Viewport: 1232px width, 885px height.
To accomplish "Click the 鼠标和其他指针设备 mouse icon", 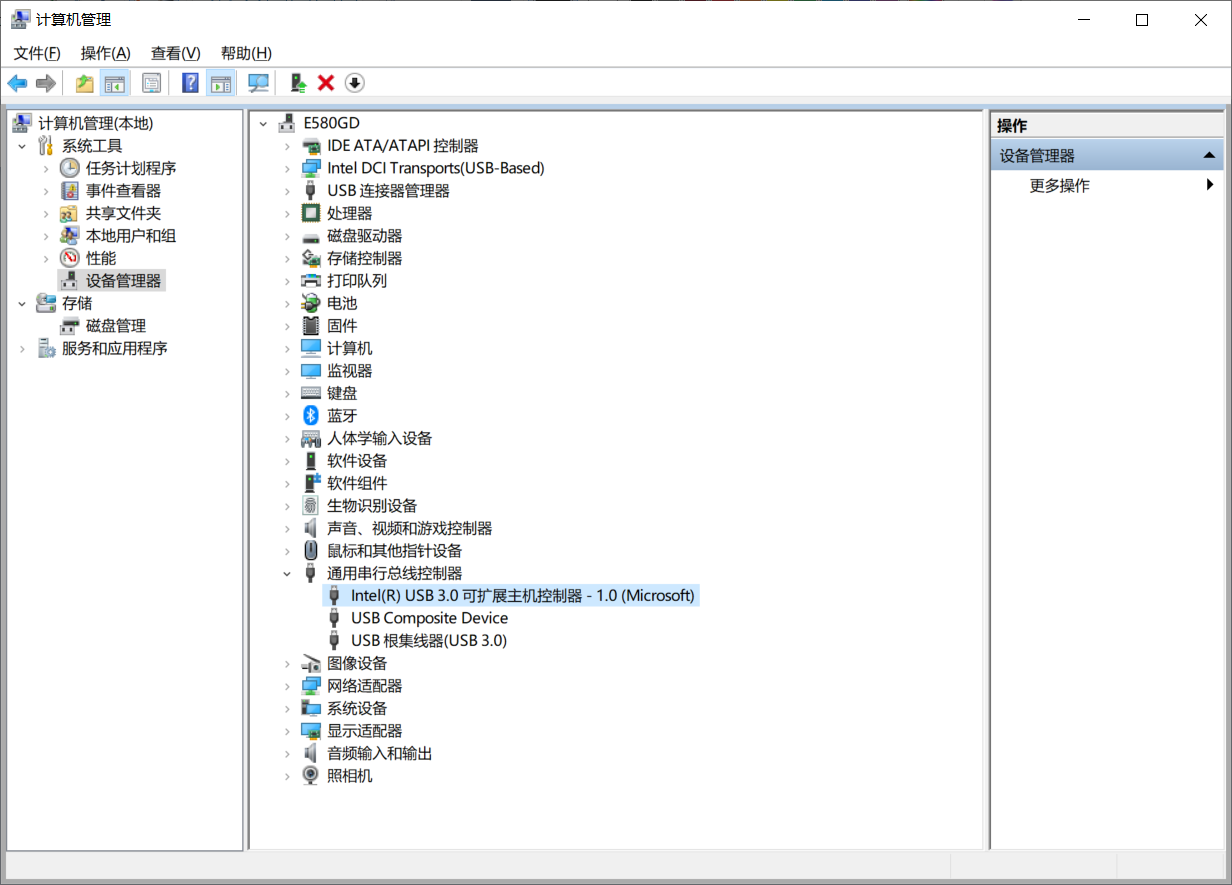I will click(x=311, y=551).
